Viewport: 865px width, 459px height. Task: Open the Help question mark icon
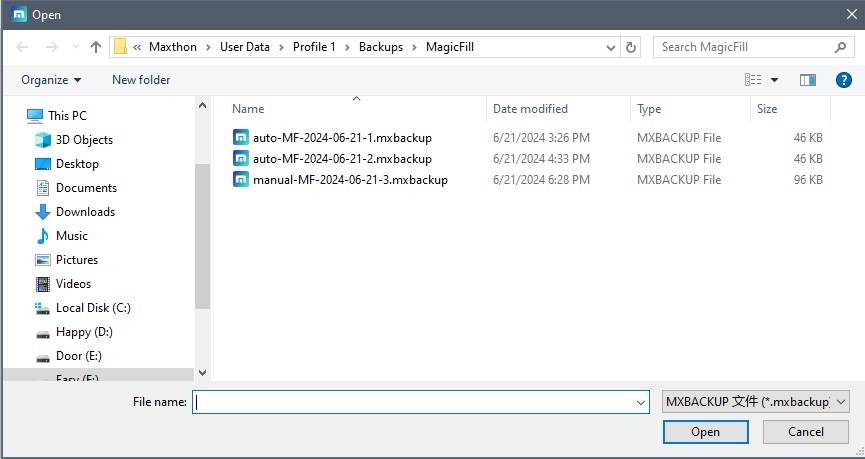click(x=843, y=80)
